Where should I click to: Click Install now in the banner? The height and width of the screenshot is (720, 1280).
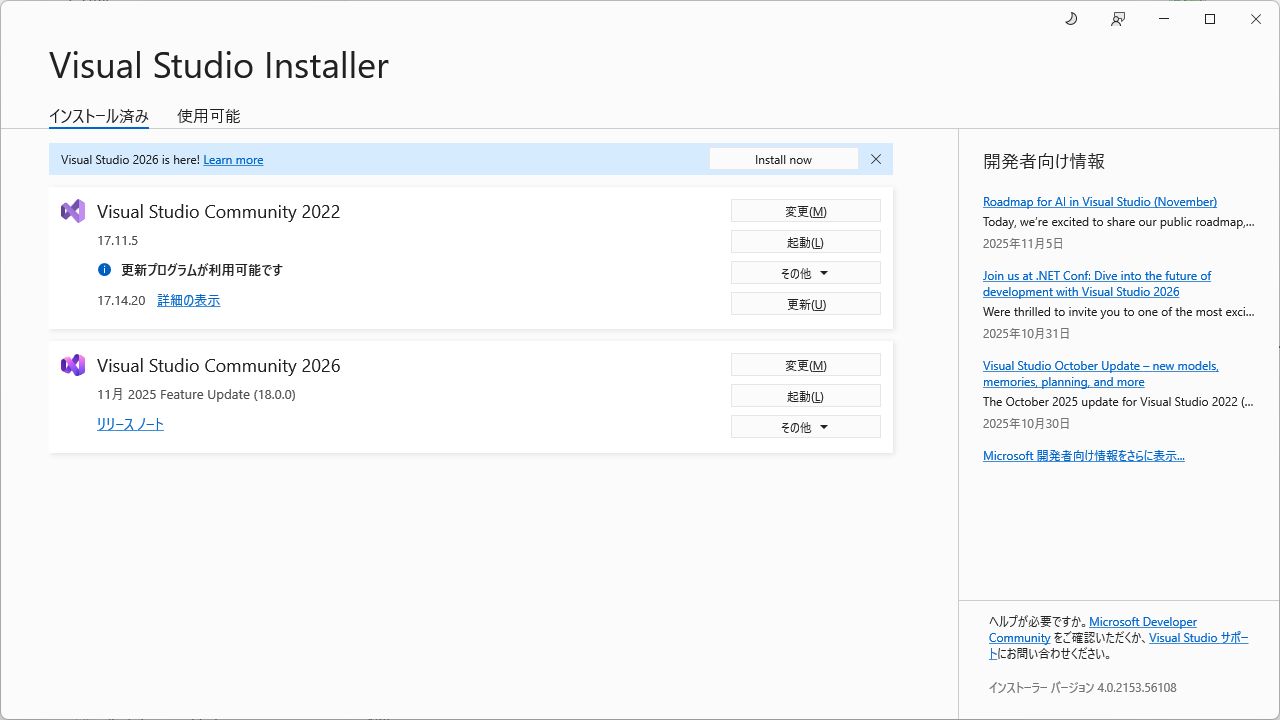783,159
